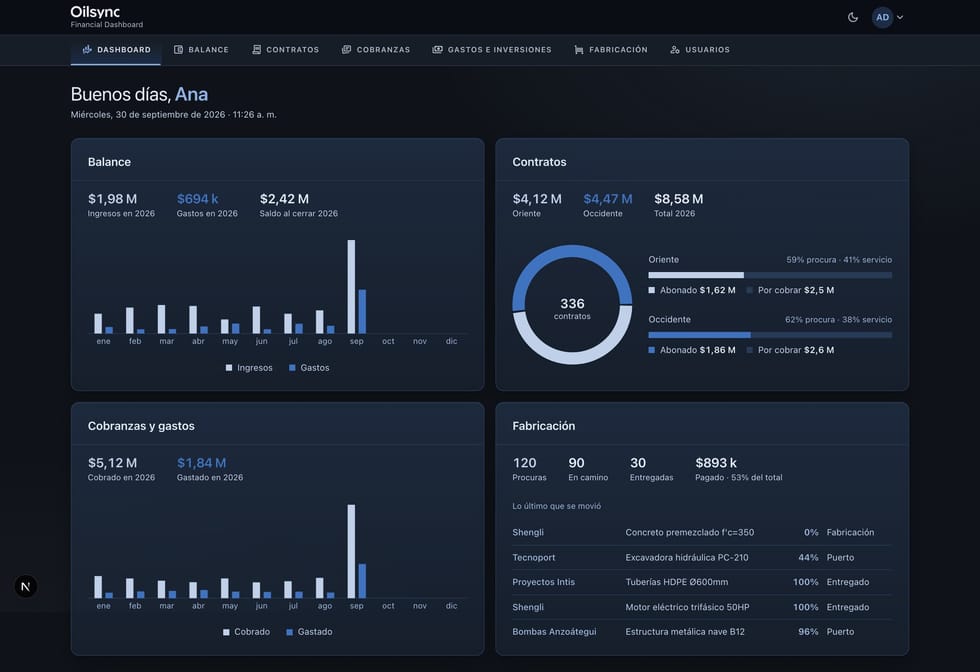Click the $5,12 M Cobrado en 2026 value
This screenshot has height=672, width=980.
[112, 463]
